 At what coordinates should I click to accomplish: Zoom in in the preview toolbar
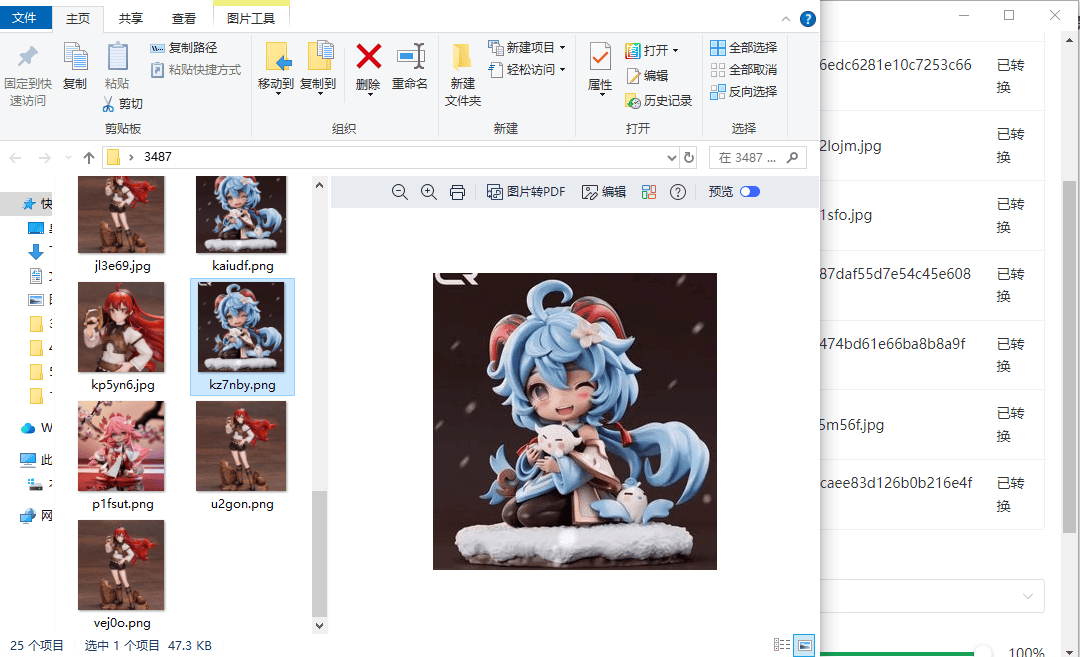click(428, 192)
